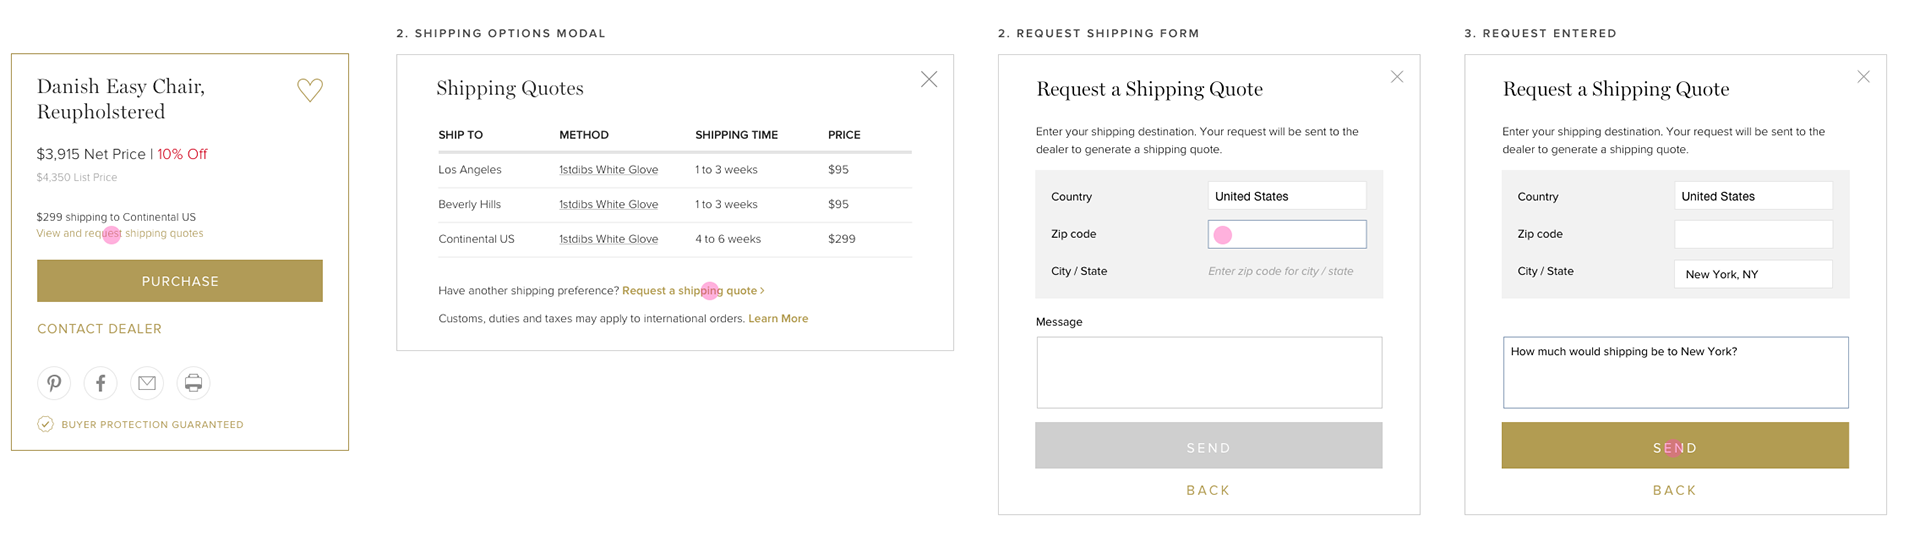1920x554 pixels.
Task: Click the gold PURCHASE button
Action: click(x=180, y=281)
